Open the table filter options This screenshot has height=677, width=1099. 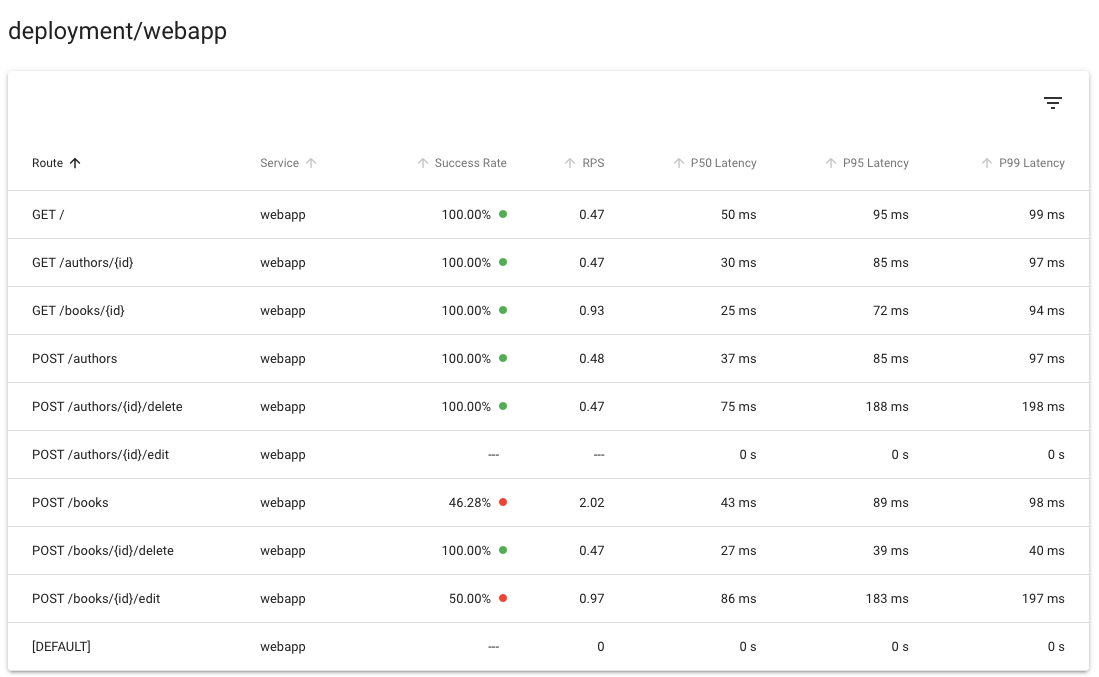(x=1052, y=102)
